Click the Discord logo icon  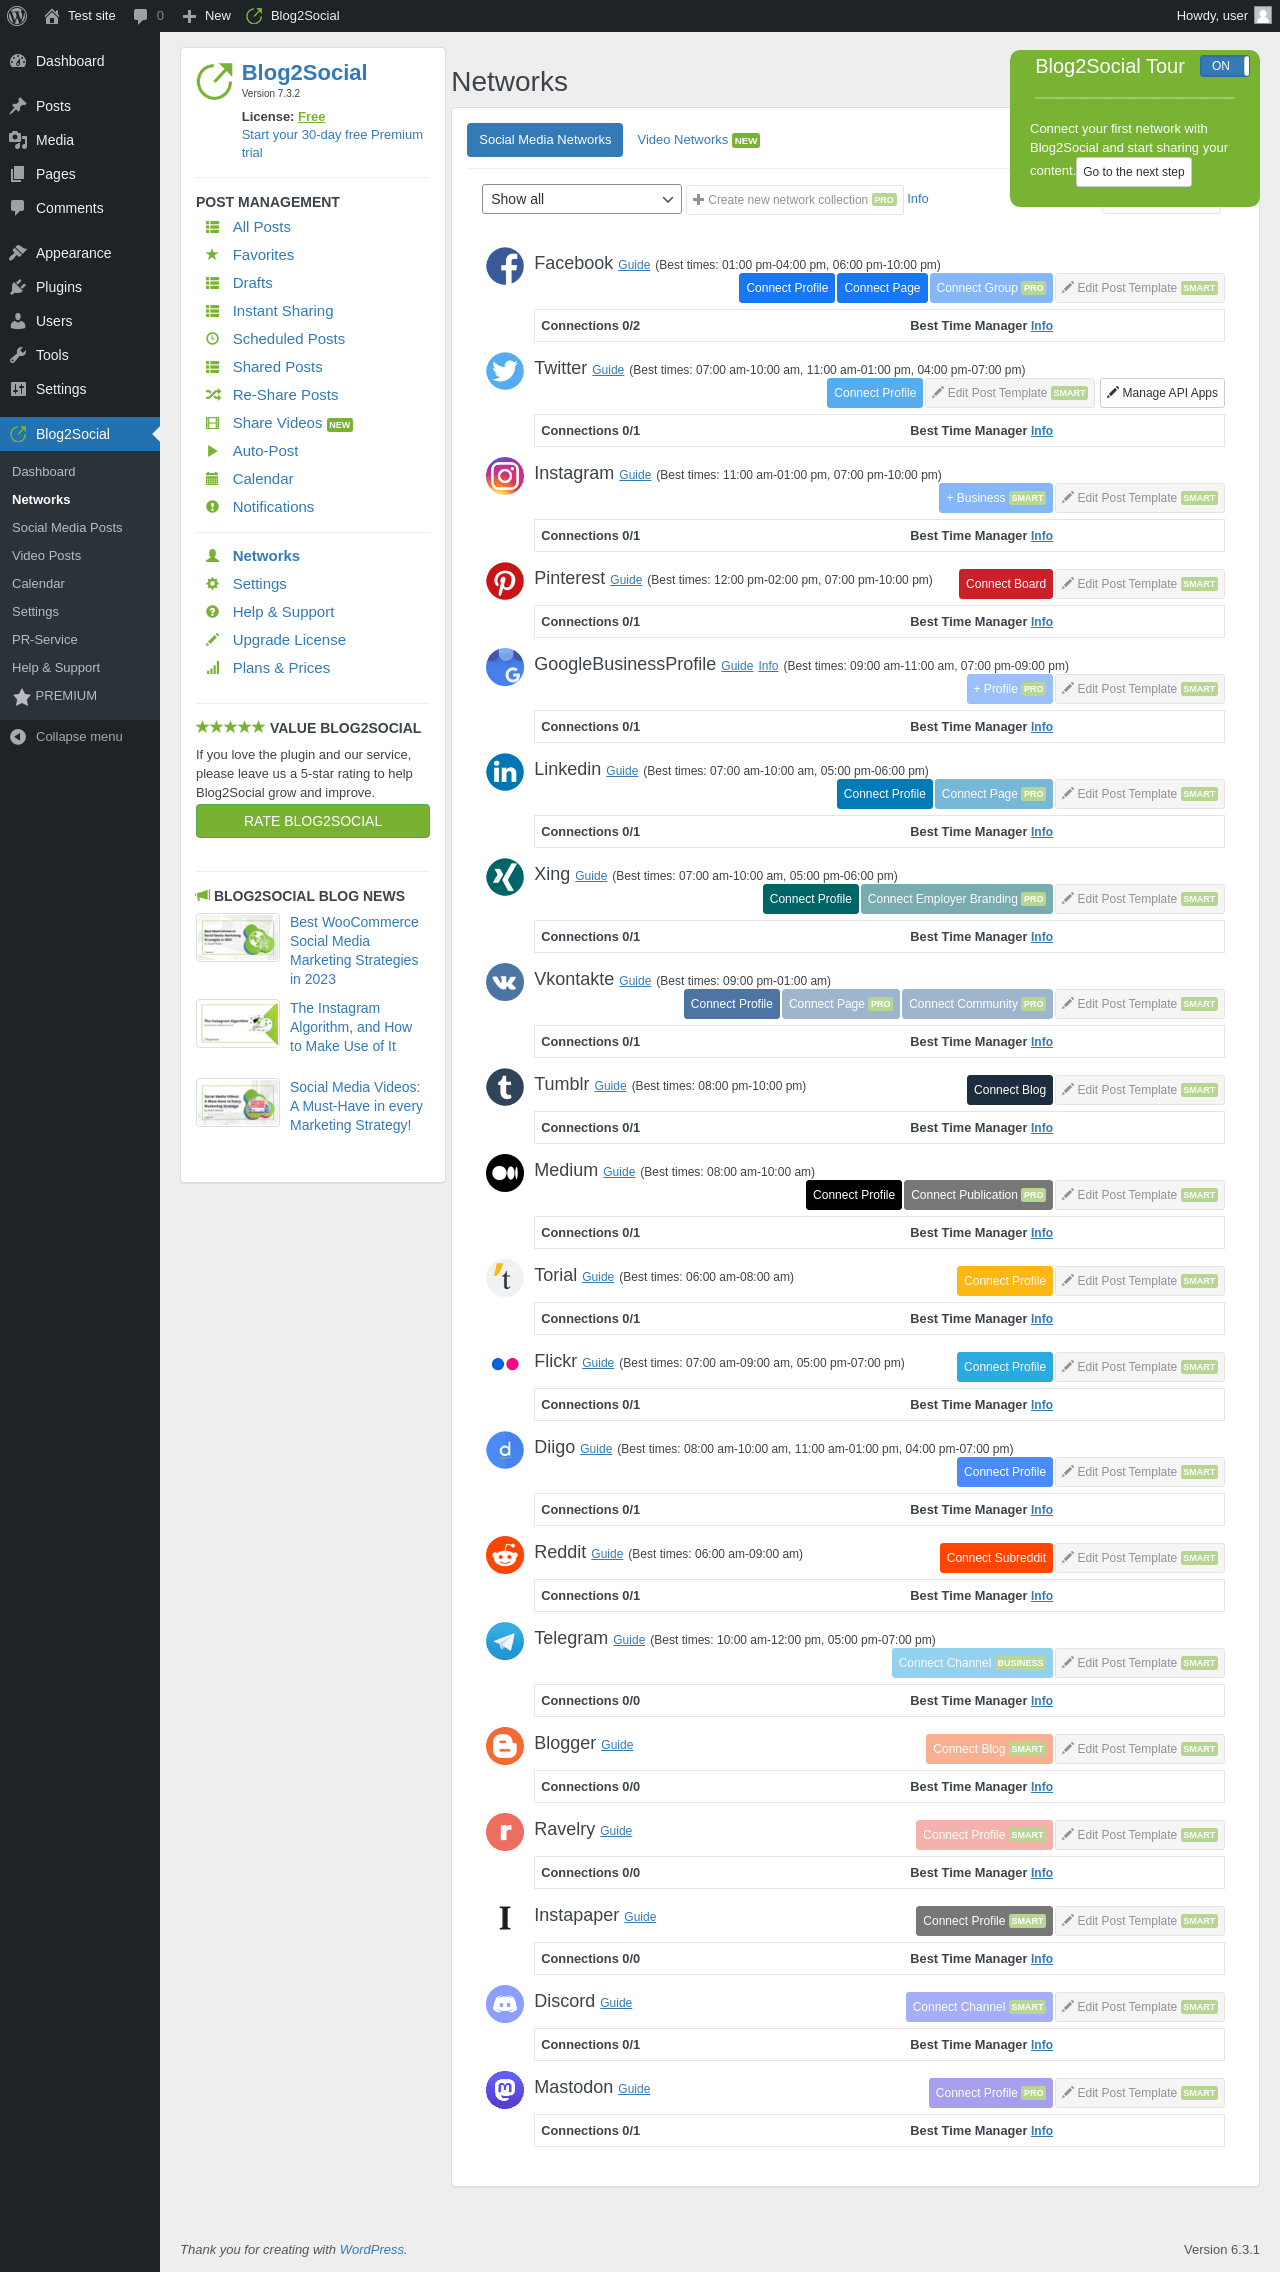tap(505, 2004)
